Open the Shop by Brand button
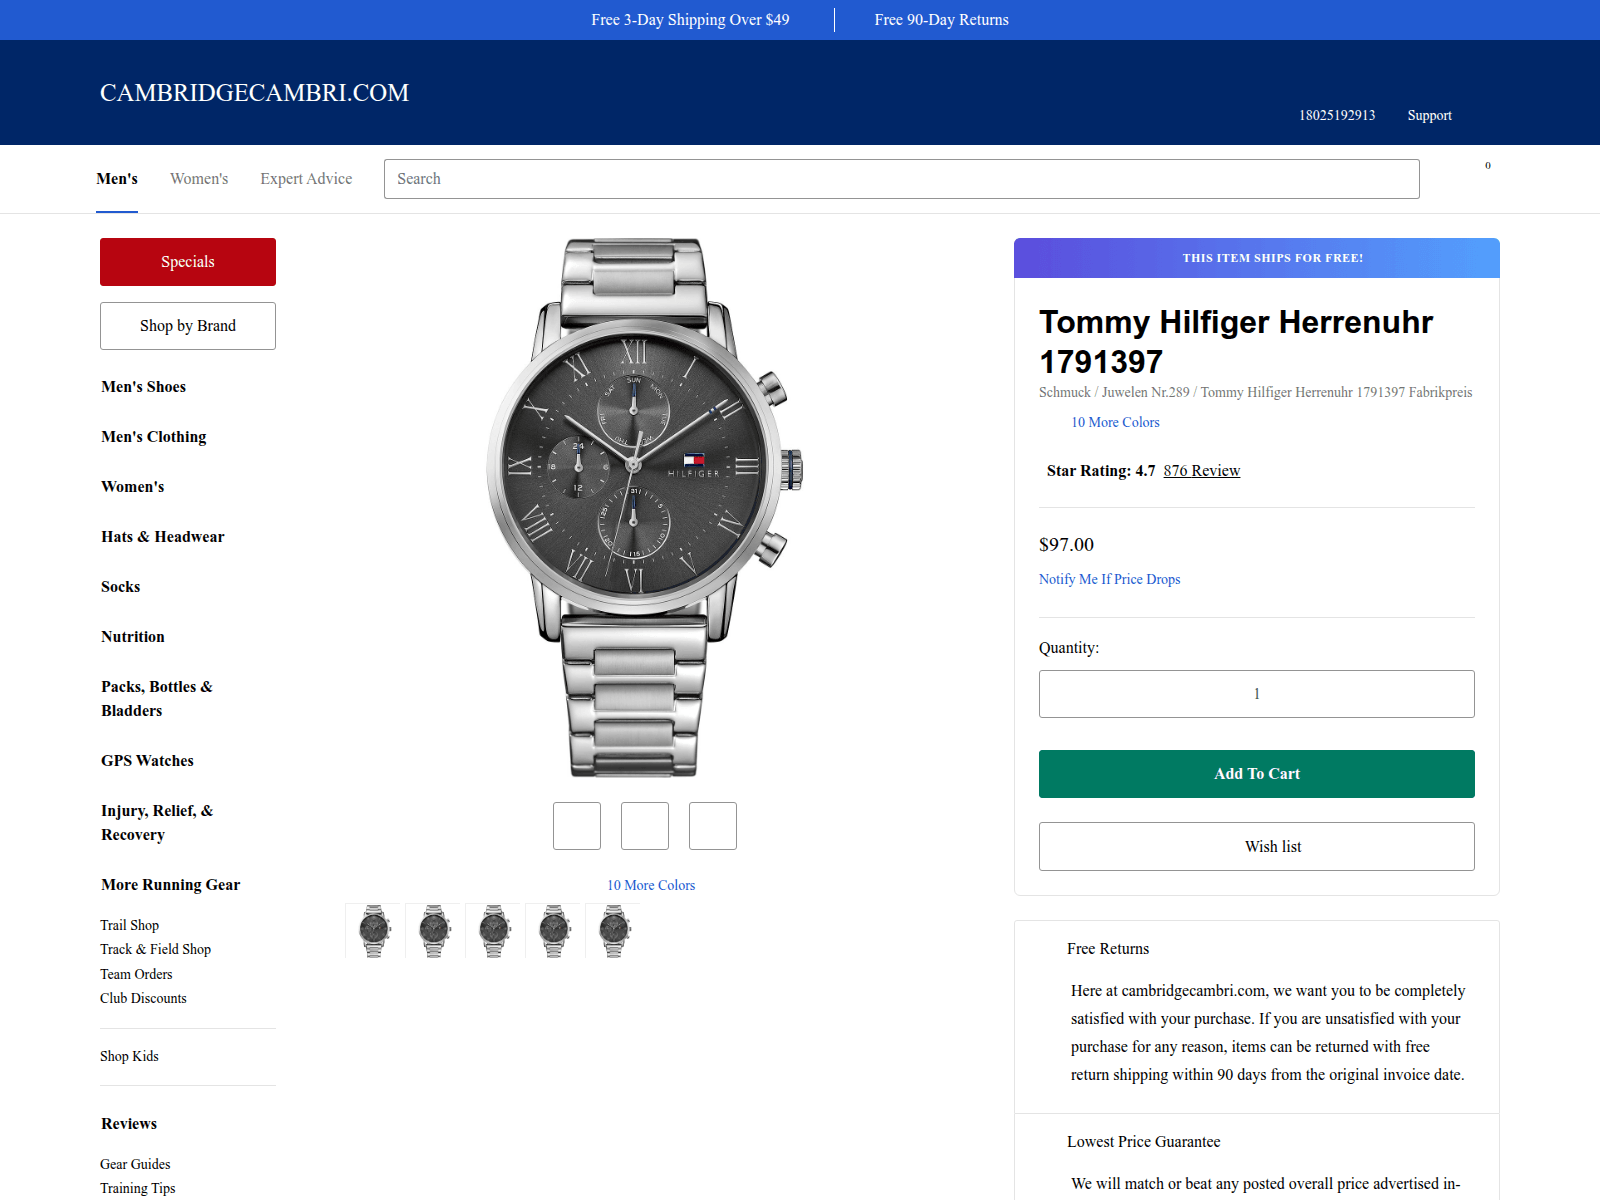The width and height of the screenshot is (1600, 1200). point(188,326)
